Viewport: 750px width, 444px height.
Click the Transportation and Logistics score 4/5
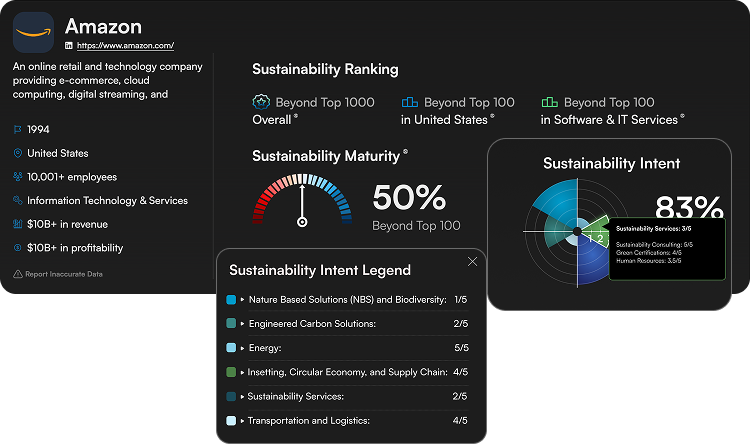click(460, 421)
